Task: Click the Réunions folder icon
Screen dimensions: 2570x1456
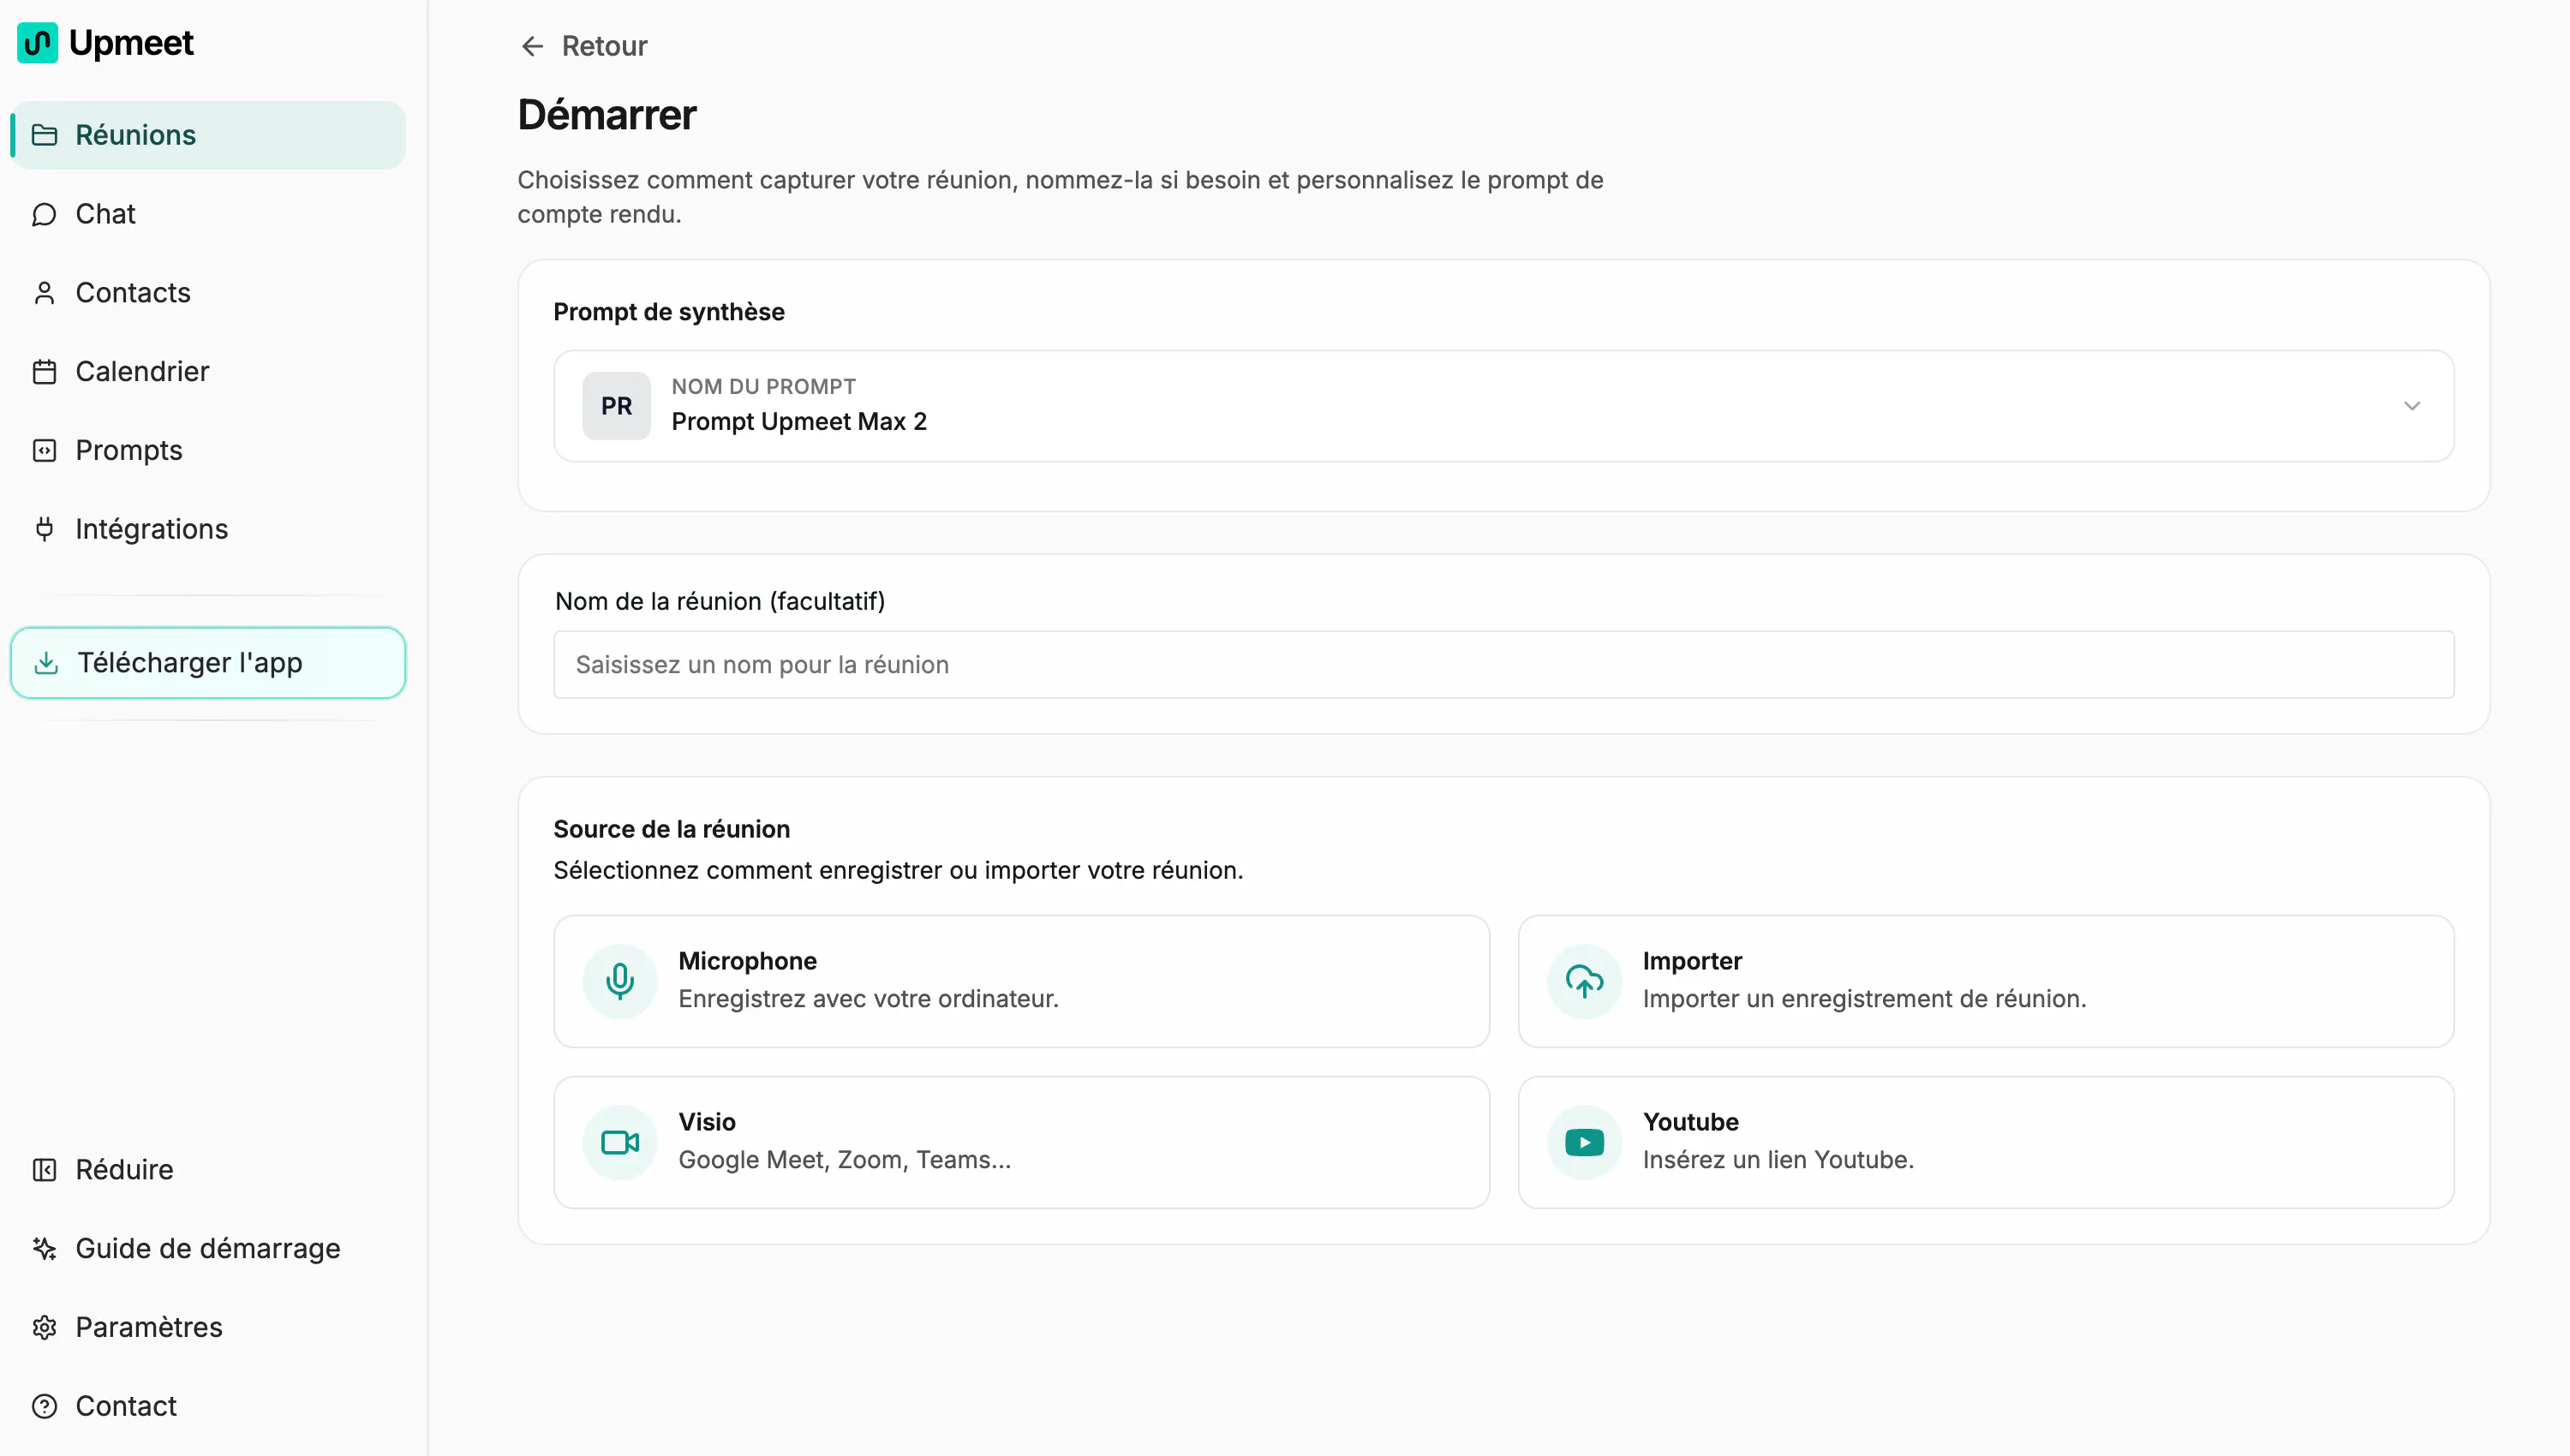Action: 44,135
